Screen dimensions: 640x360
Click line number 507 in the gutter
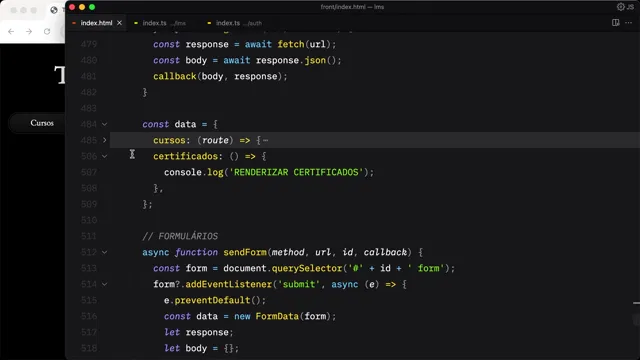[89, 172]
